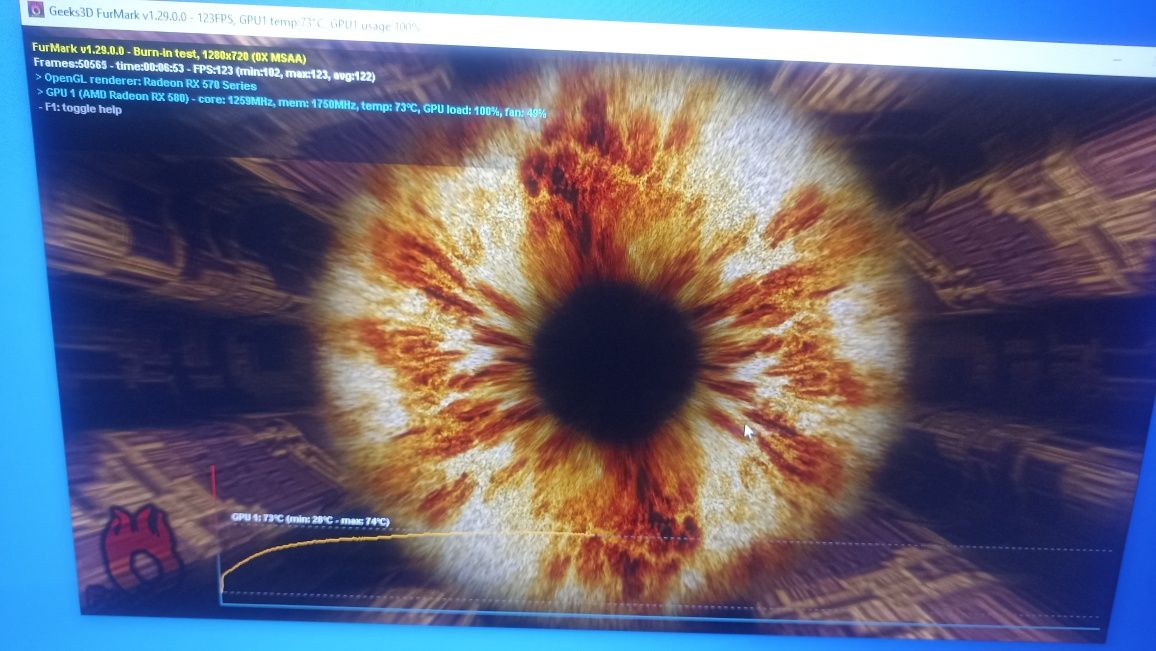Click the 'GPU 1 (AMD Radeon RX 580)' info line
The height and width of the screenshot is (651, 1156).
point(291,103)
